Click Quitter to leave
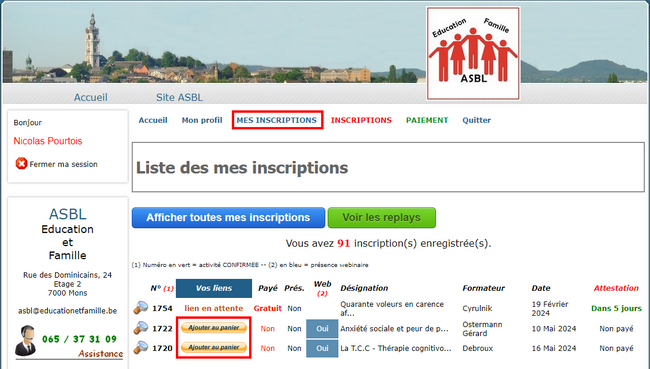 [477, 120]
